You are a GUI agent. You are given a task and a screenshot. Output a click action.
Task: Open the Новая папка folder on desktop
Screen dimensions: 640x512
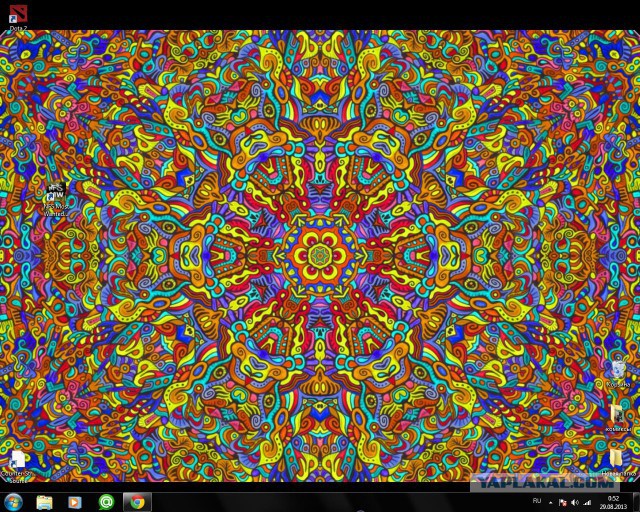[x=618, y=462]
